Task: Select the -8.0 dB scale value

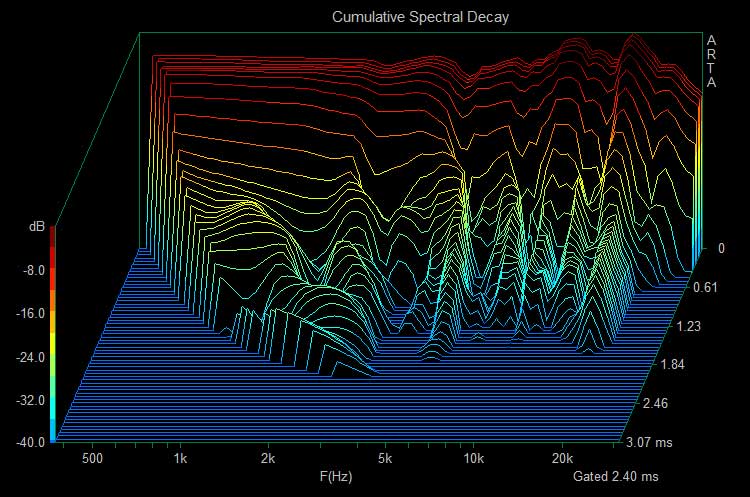Action: tap(34, 270)
